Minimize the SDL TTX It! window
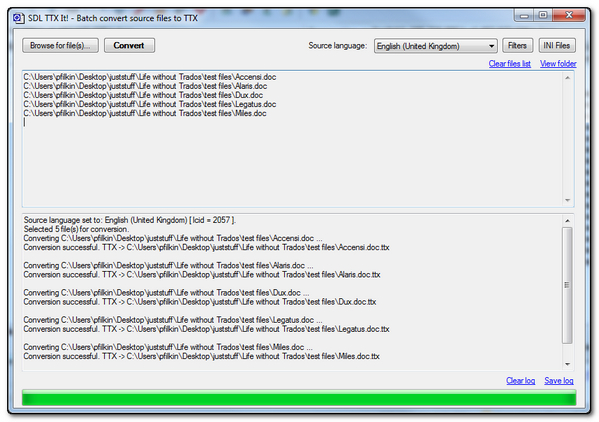 (524, 16)
